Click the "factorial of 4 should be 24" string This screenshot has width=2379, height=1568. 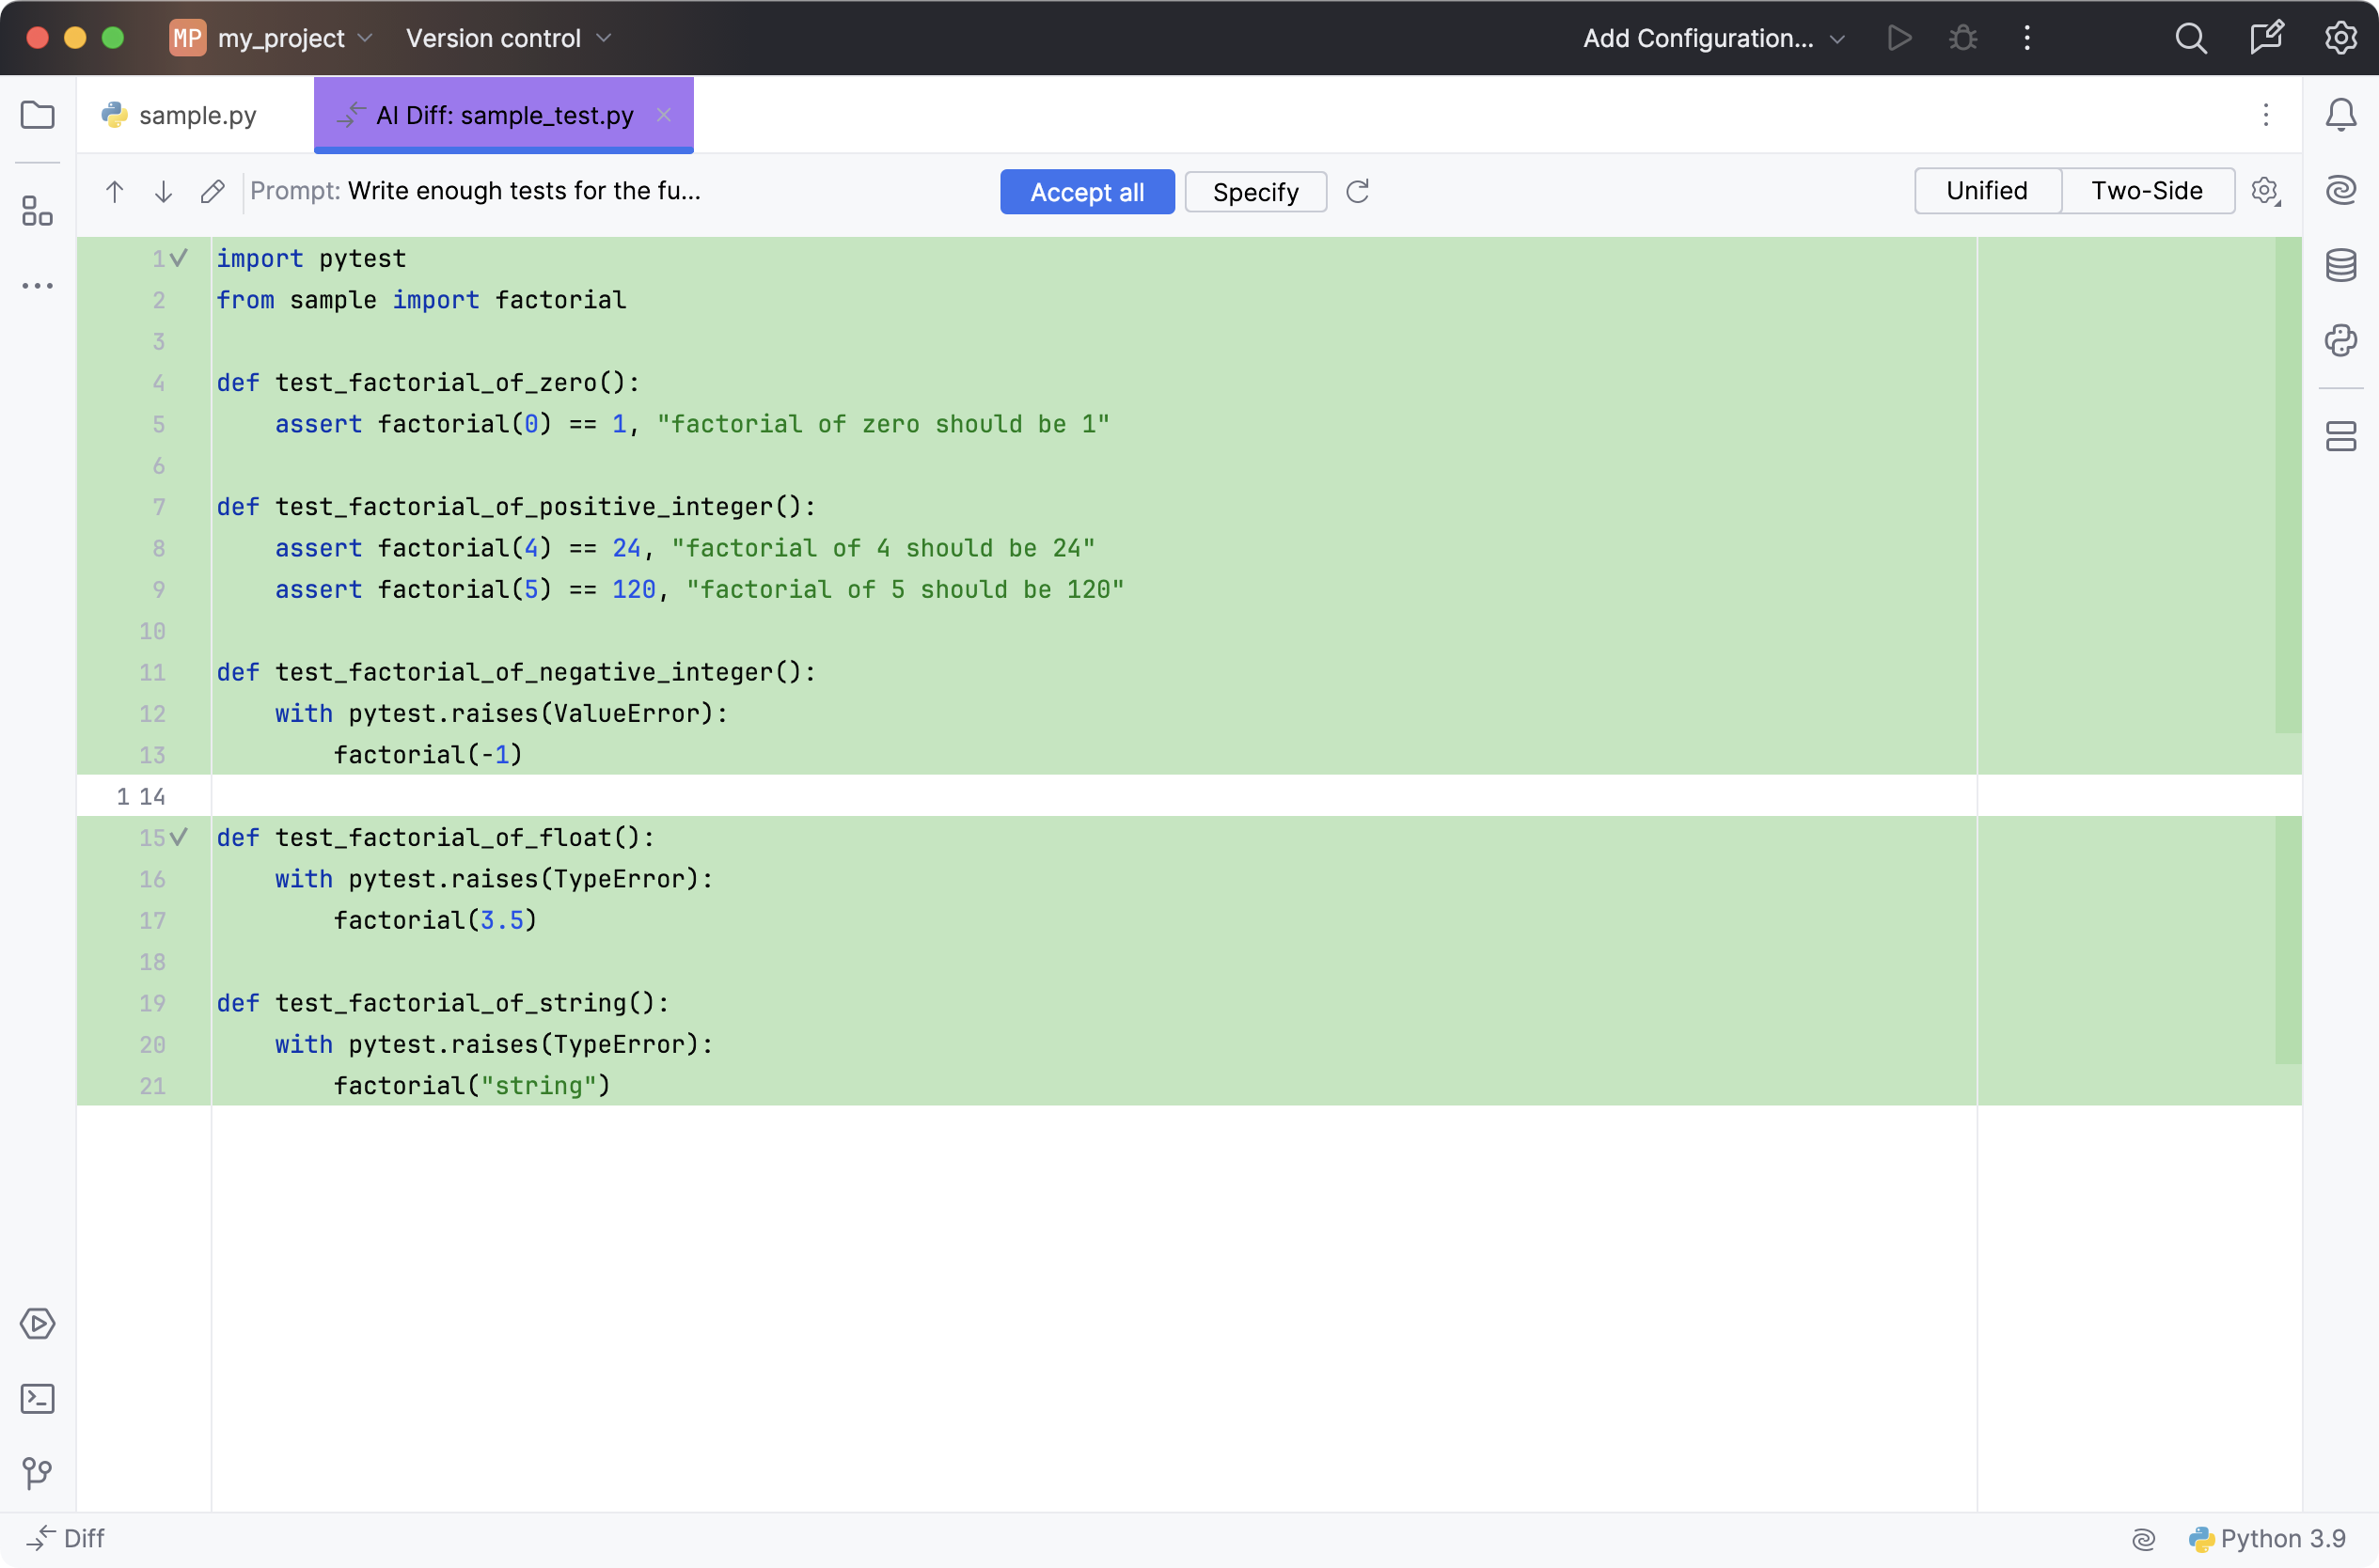pyautogui.click(x=883, y=548)
